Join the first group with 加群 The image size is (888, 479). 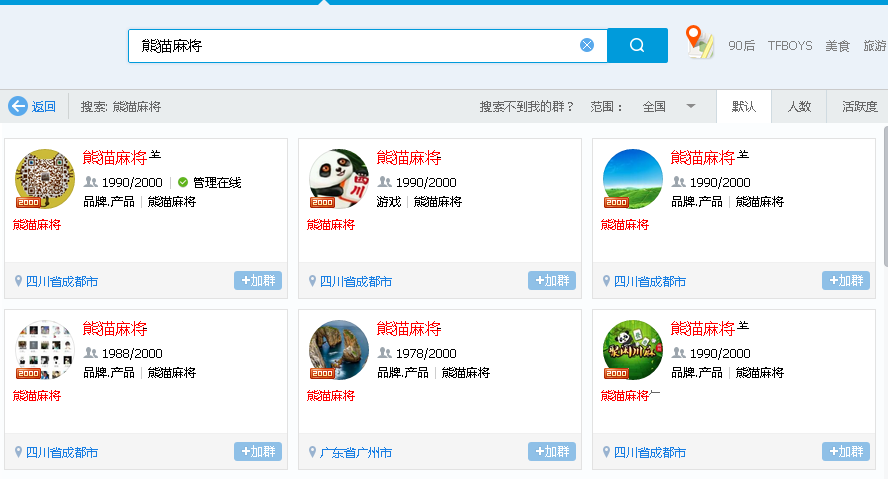pos(258,281)
